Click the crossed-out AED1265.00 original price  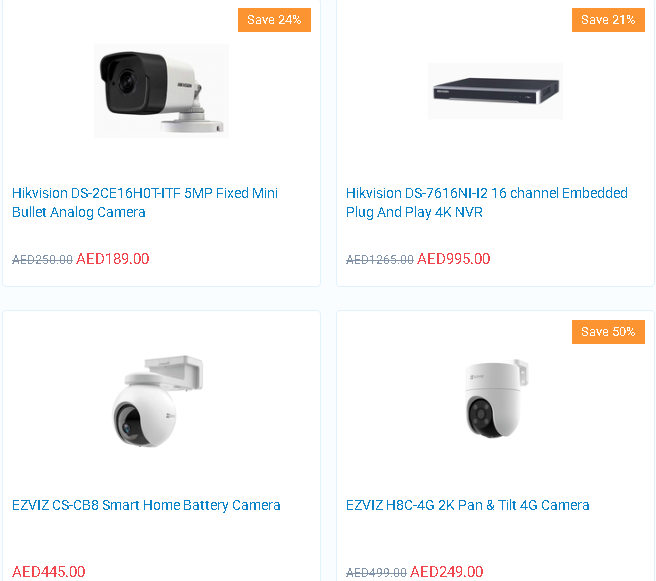point(379,260)
